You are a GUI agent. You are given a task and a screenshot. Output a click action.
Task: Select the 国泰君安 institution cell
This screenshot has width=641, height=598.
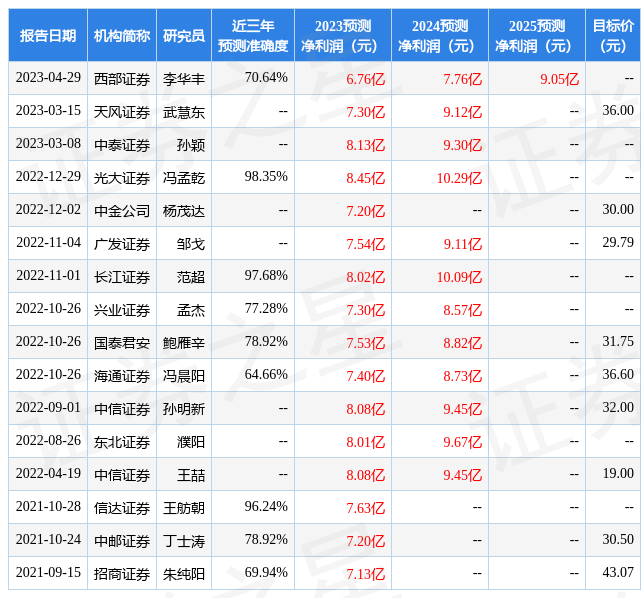(x=122, y=343)
